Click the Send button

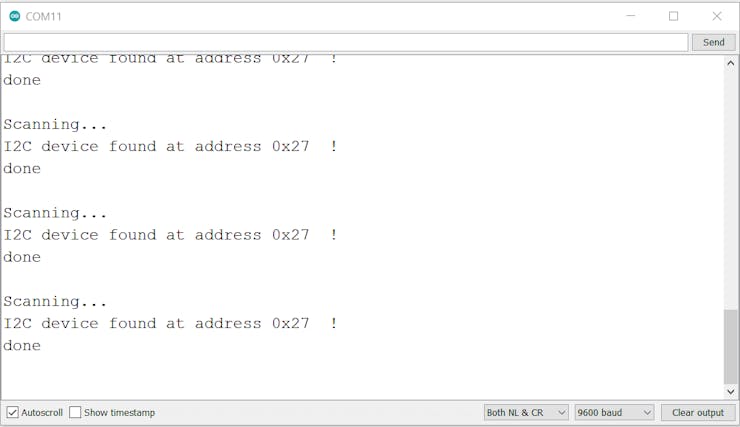tap(714, 42)
